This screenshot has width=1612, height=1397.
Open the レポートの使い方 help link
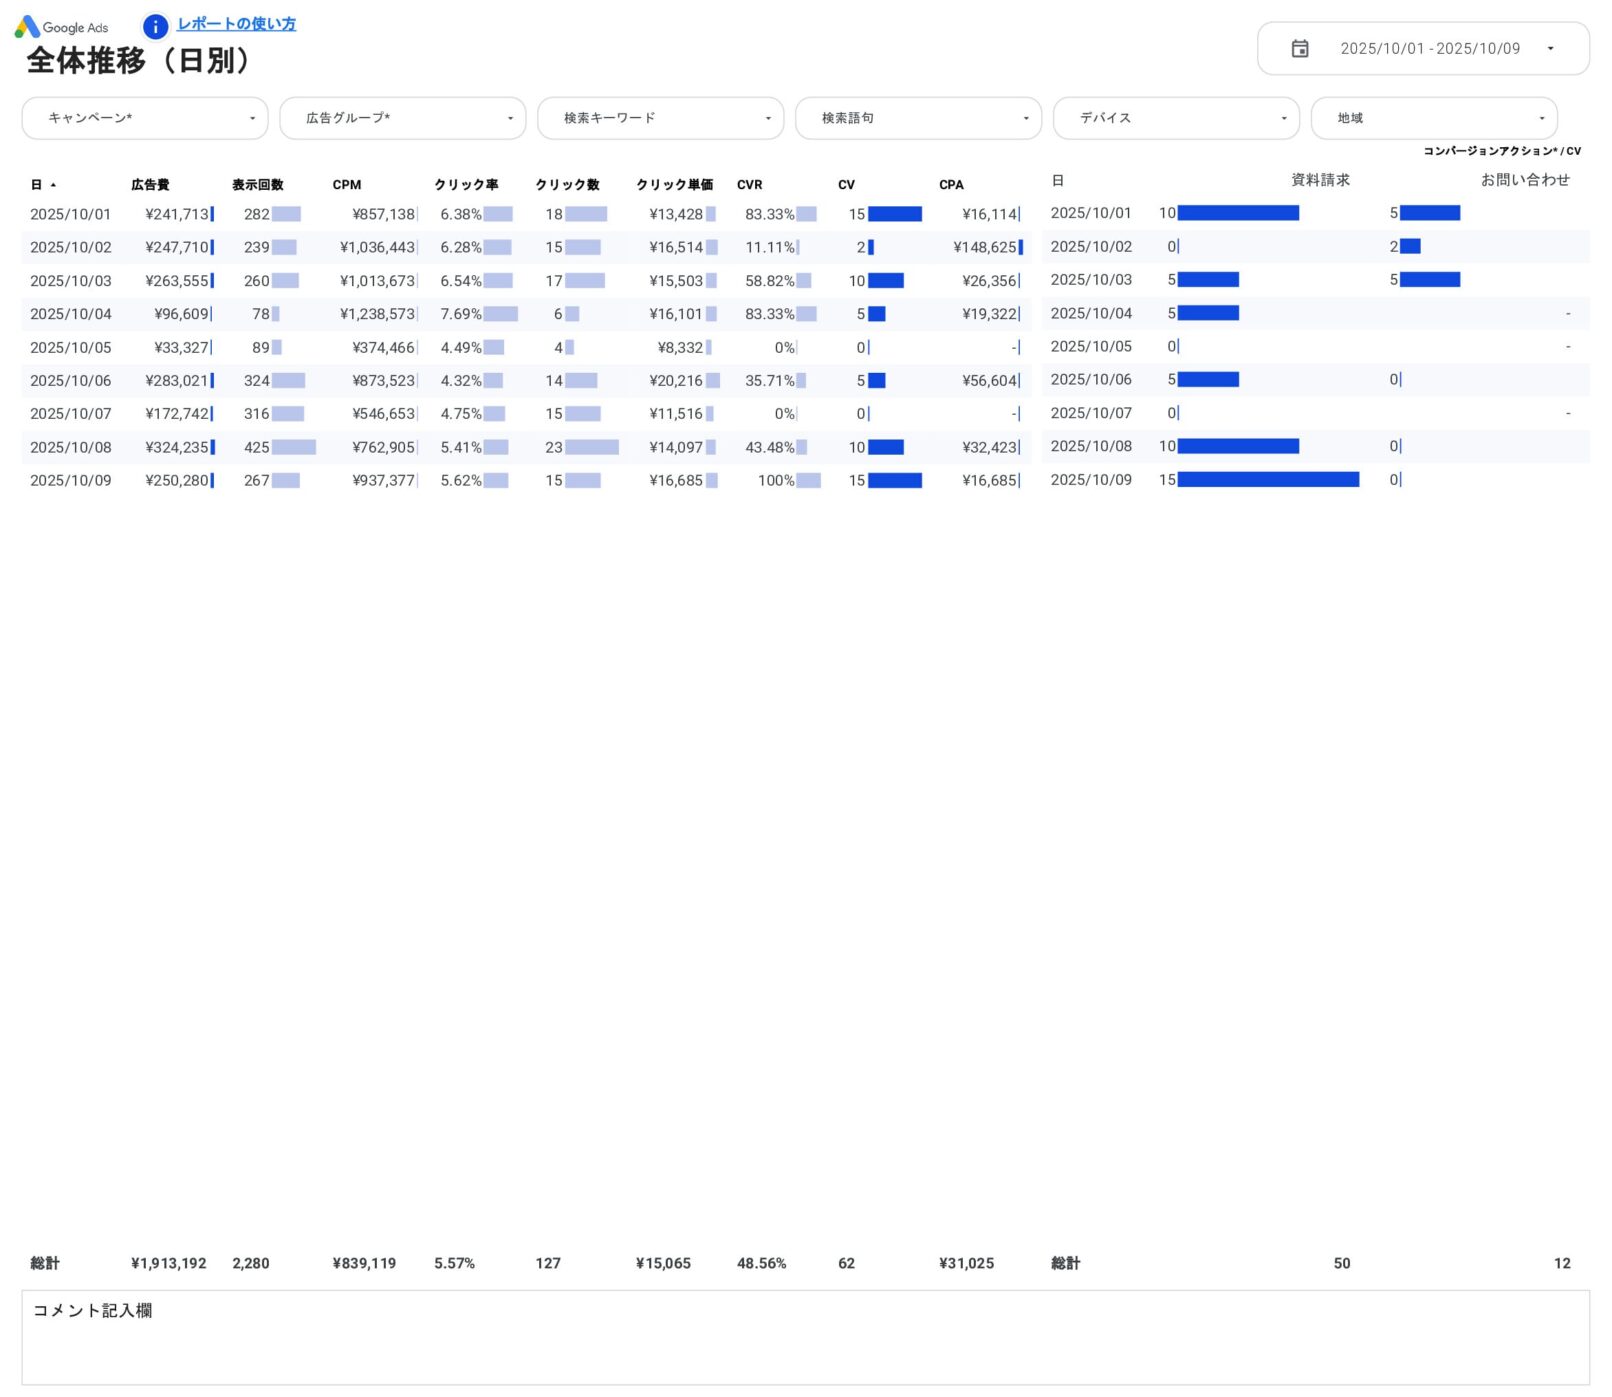pyautogui.click(x=236, y=24)
